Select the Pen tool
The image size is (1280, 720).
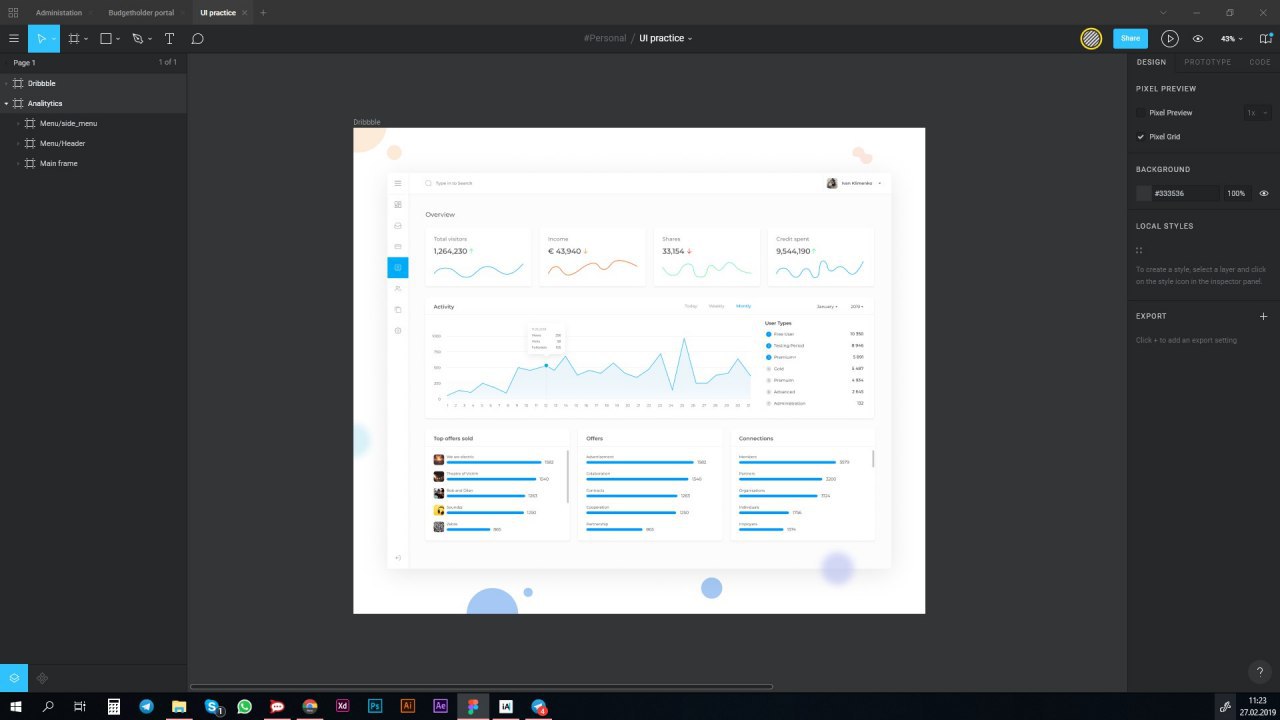[138, 38]
